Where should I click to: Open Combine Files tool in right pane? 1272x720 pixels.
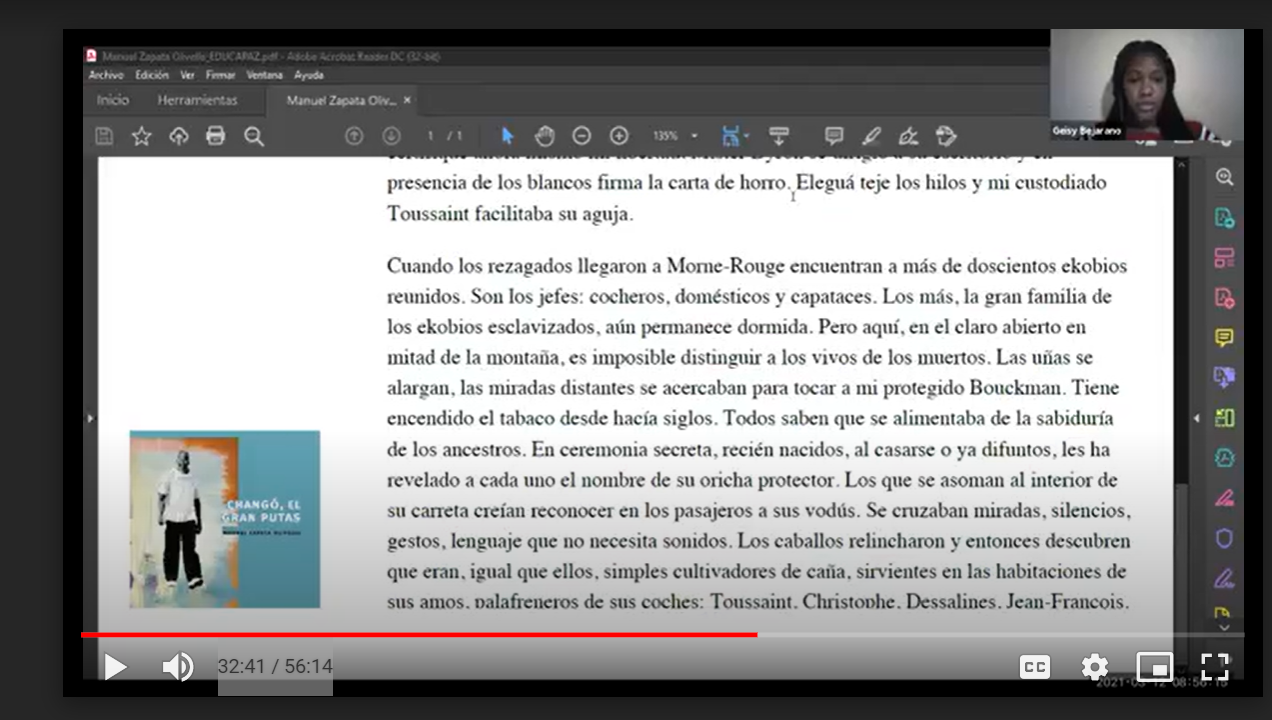(1224, 377)
